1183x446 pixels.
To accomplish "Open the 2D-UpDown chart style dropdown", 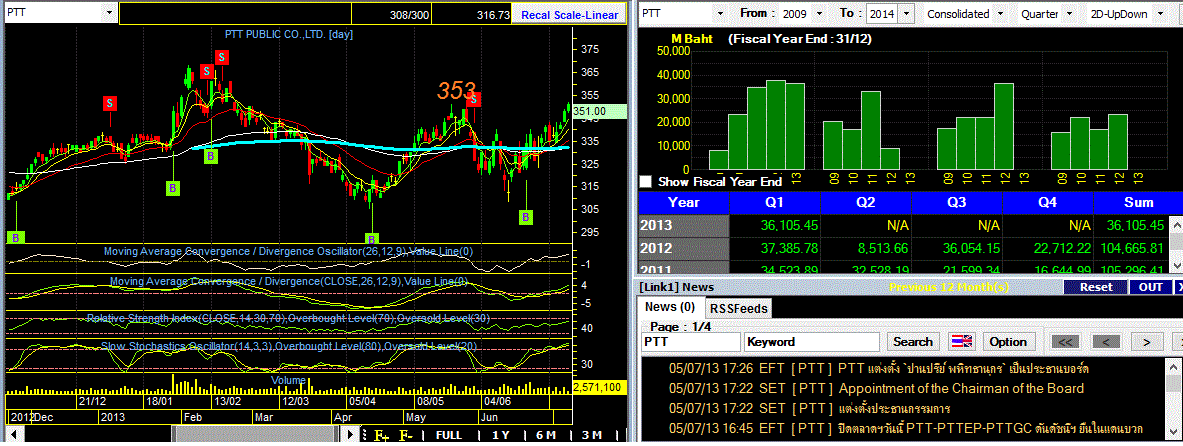I will click(x=1162, y=14).
